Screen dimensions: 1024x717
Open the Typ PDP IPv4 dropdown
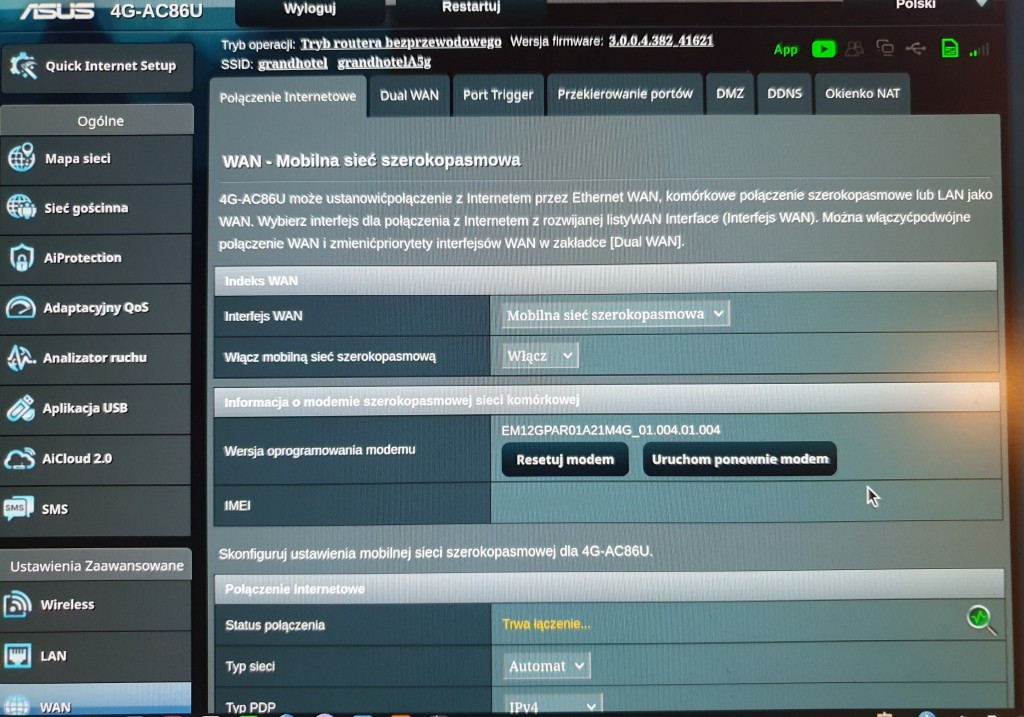[x=552, y=706]
